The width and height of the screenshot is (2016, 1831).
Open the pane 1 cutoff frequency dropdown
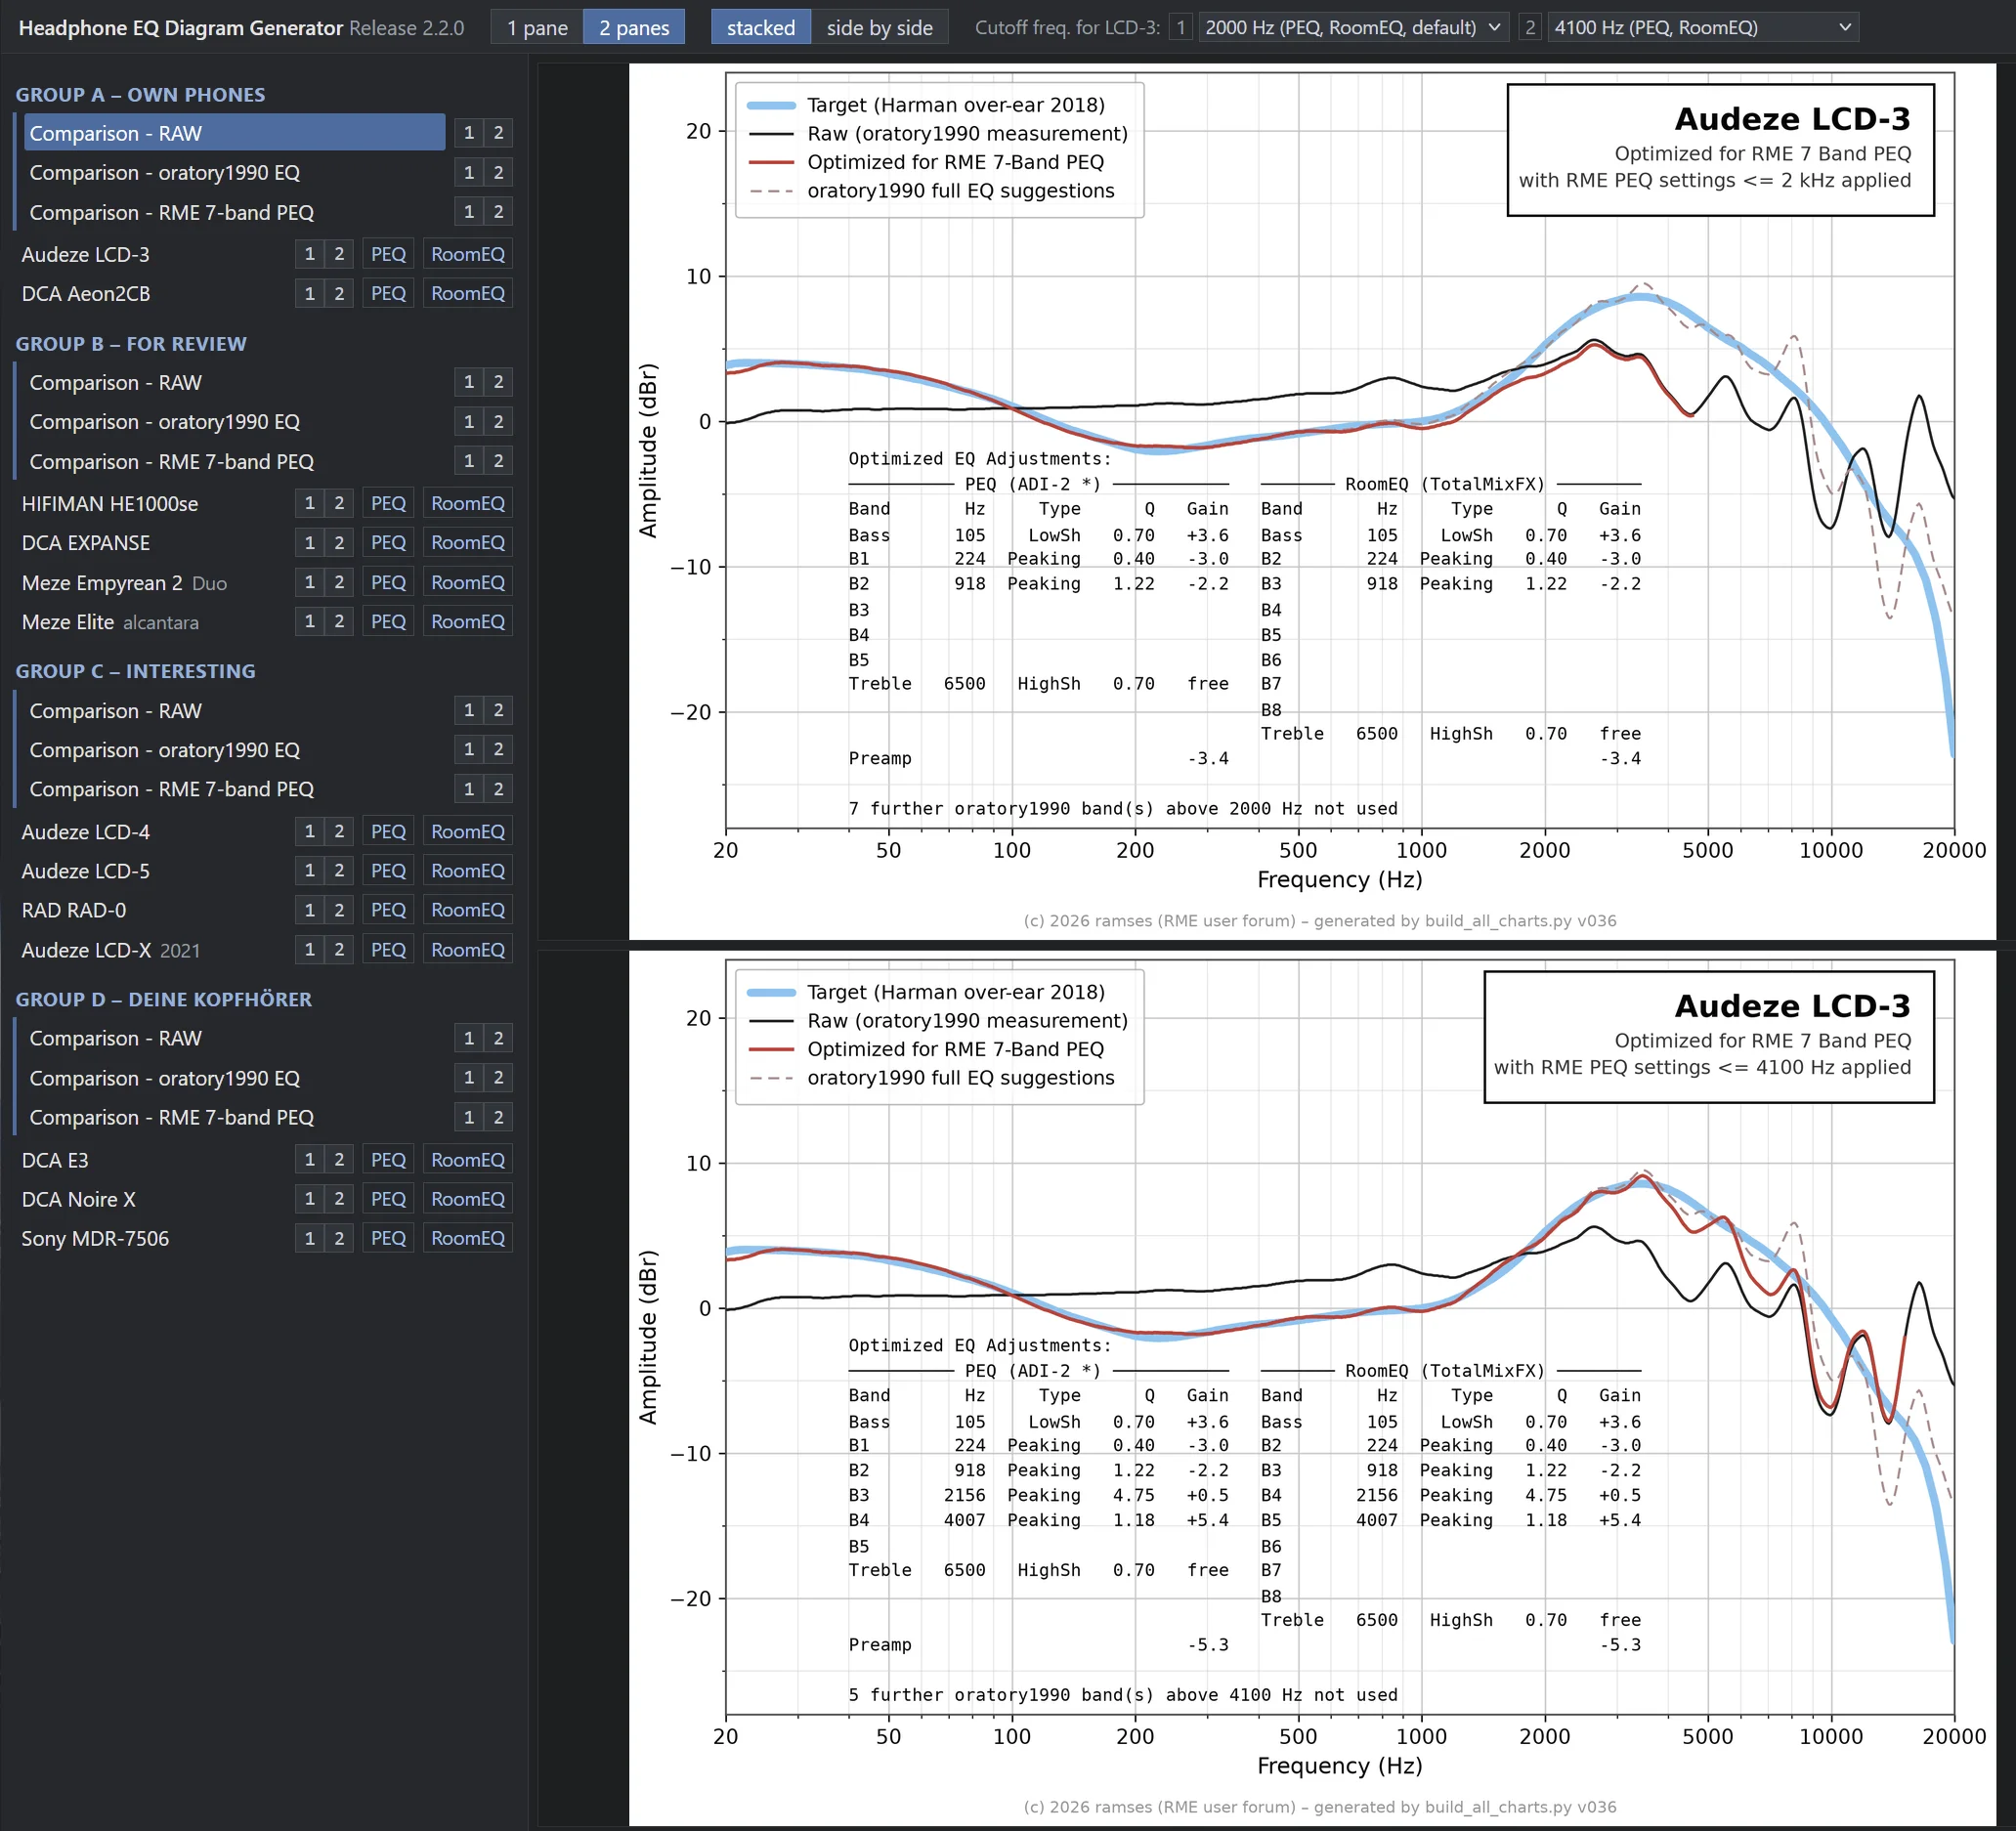(x=1354, y=28)
